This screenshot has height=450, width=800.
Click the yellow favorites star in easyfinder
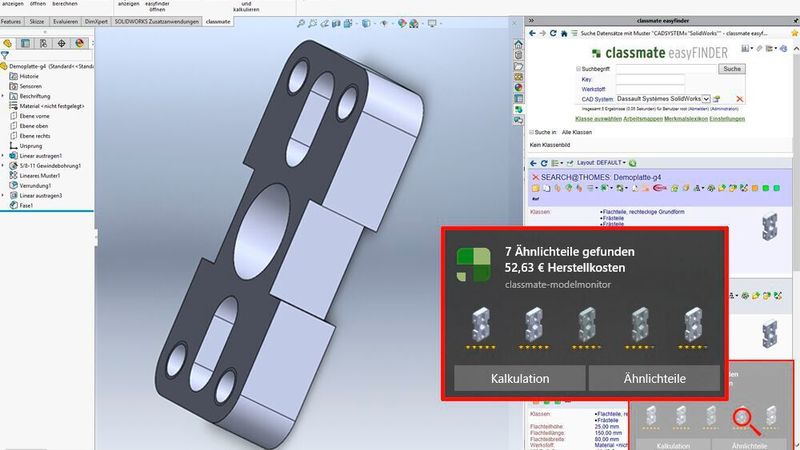[795, 33]
